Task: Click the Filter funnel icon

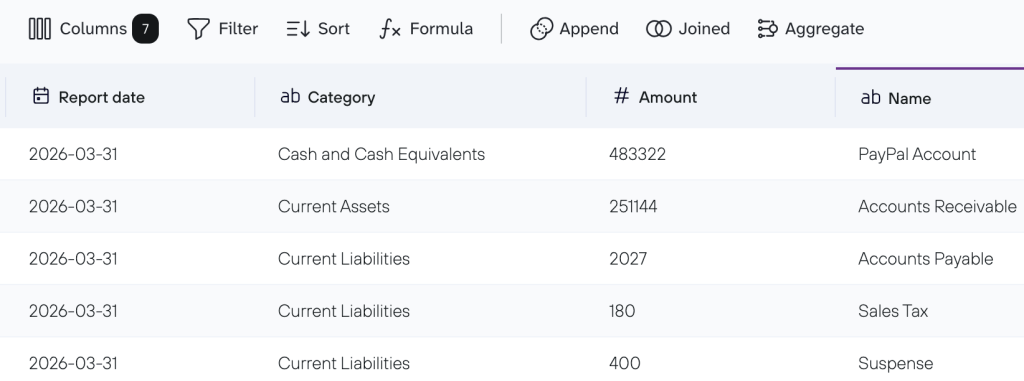Action: coord(199,29)
